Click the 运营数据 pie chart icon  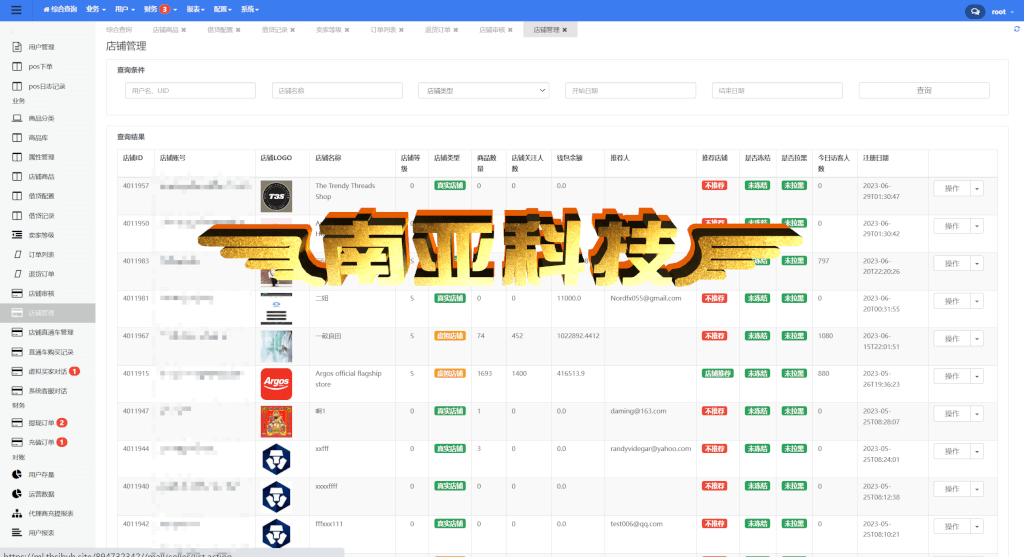pyautogui.click(x=17, y=494)
